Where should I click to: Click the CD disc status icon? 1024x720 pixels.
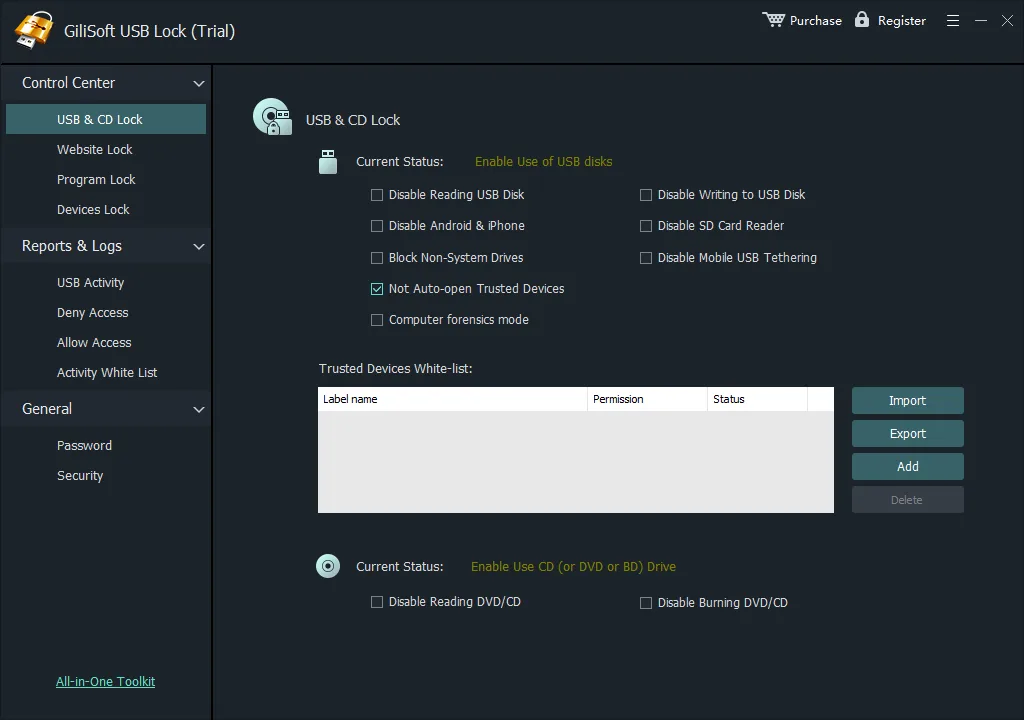click(328, 566)
